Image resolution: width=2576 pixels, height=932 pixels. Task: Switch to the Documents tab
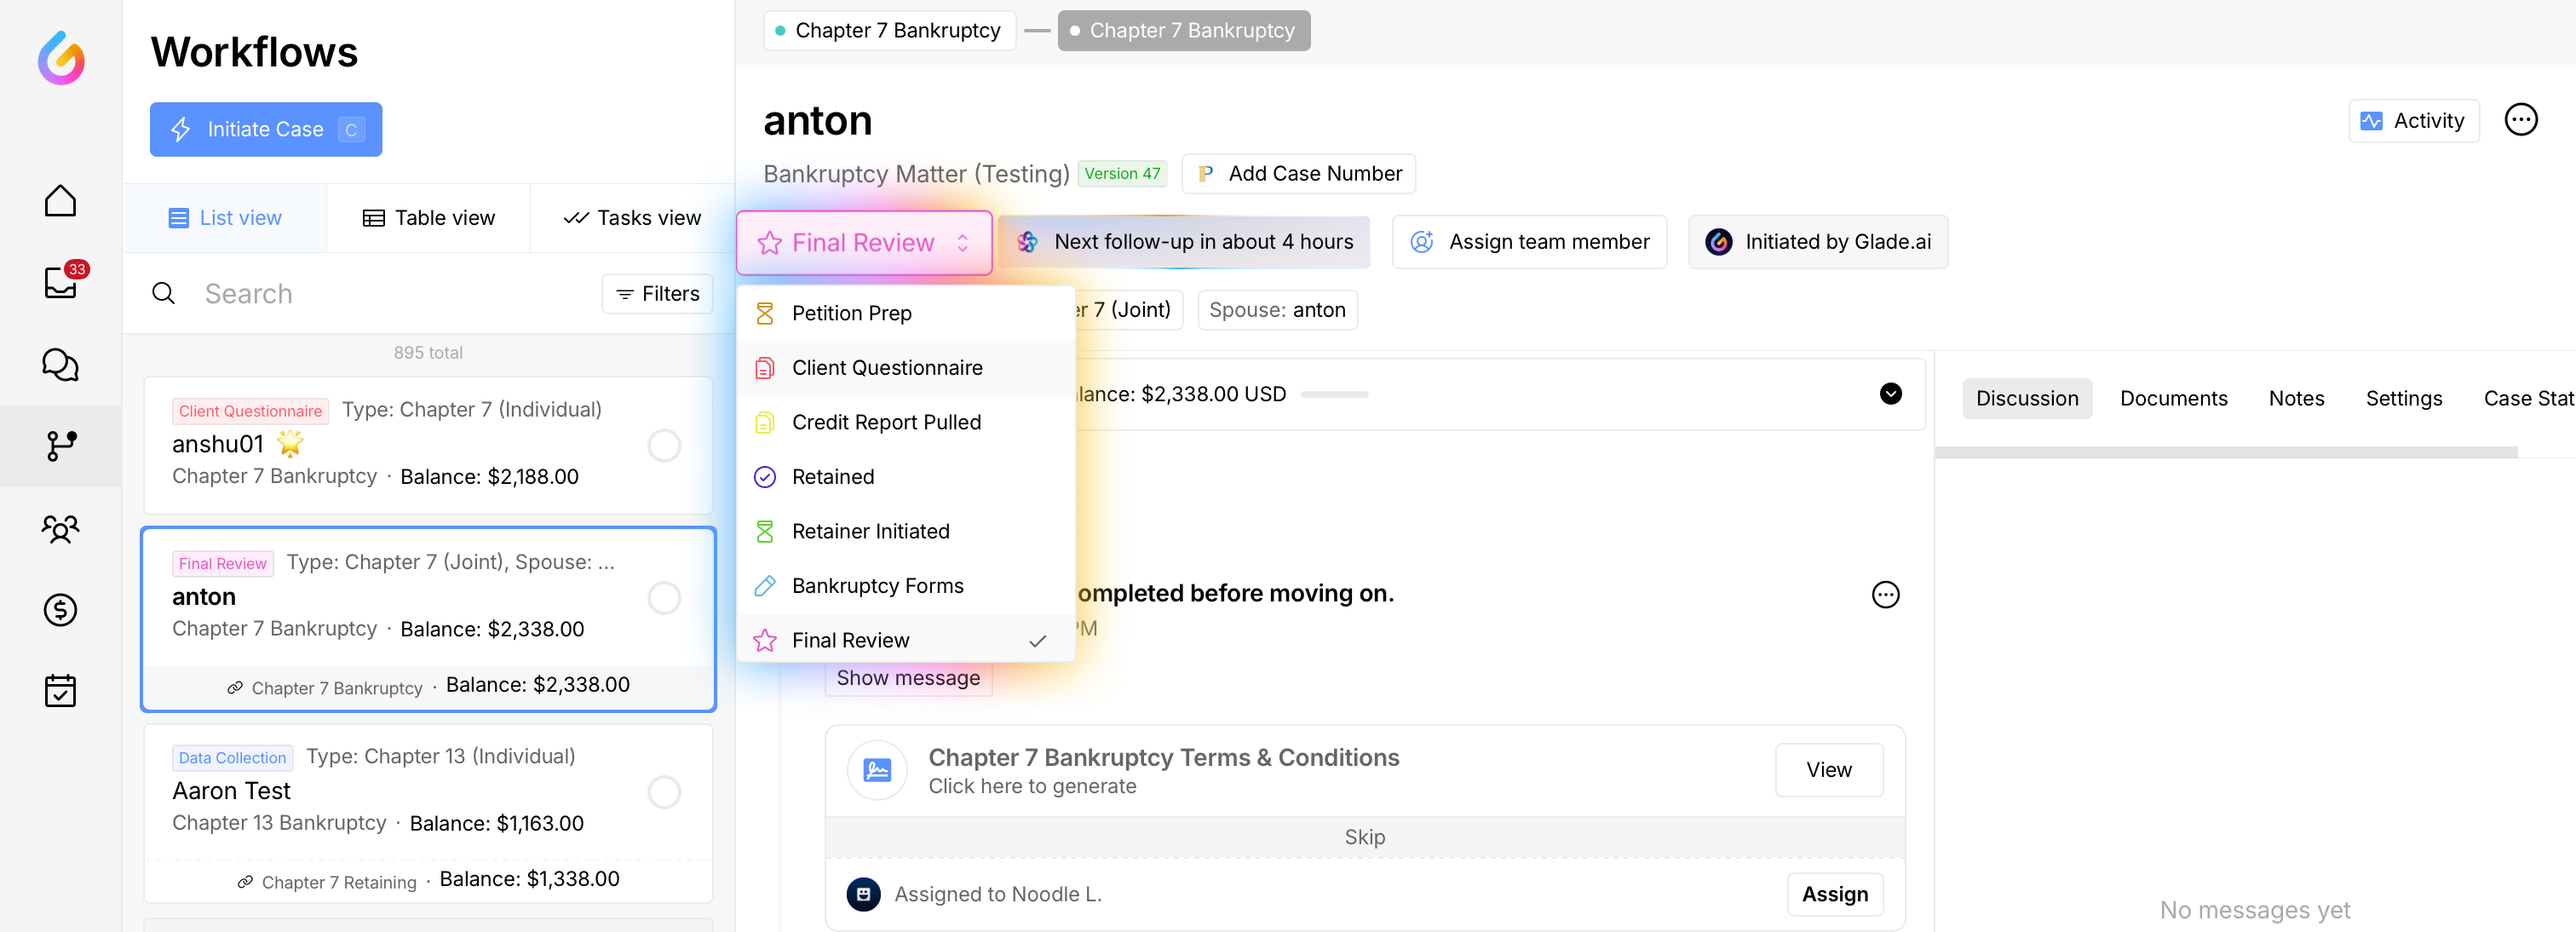2173,398
